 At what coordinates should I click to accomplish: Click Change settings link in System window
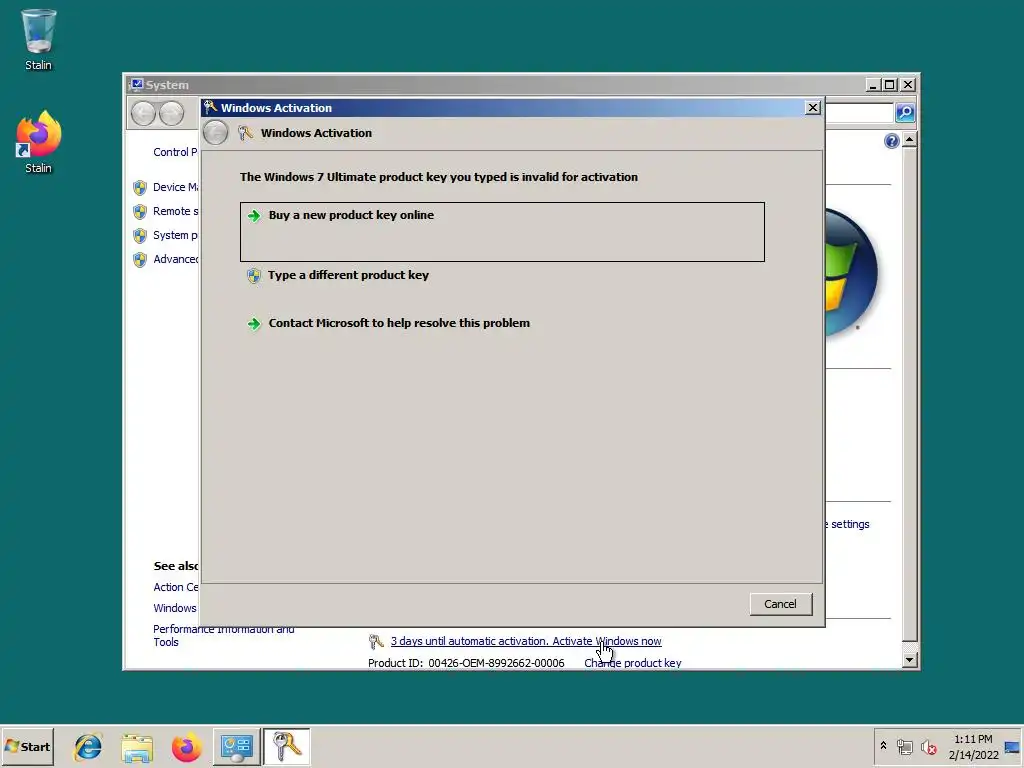coord(850,524)
